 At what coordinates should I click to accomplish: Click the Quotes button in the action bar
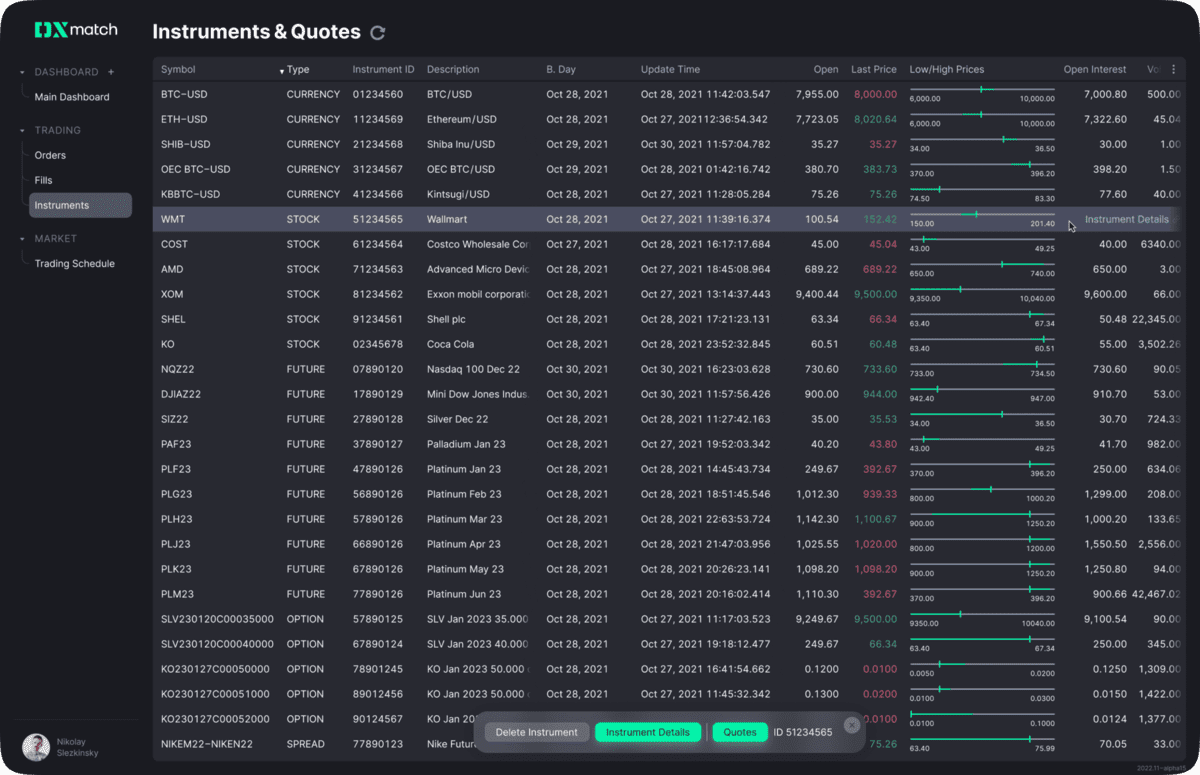point(740,731)
